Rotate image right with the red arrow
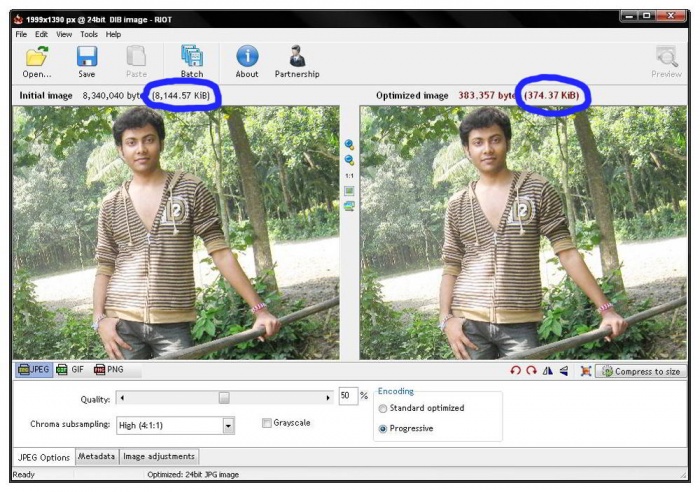 pos(531,371)
